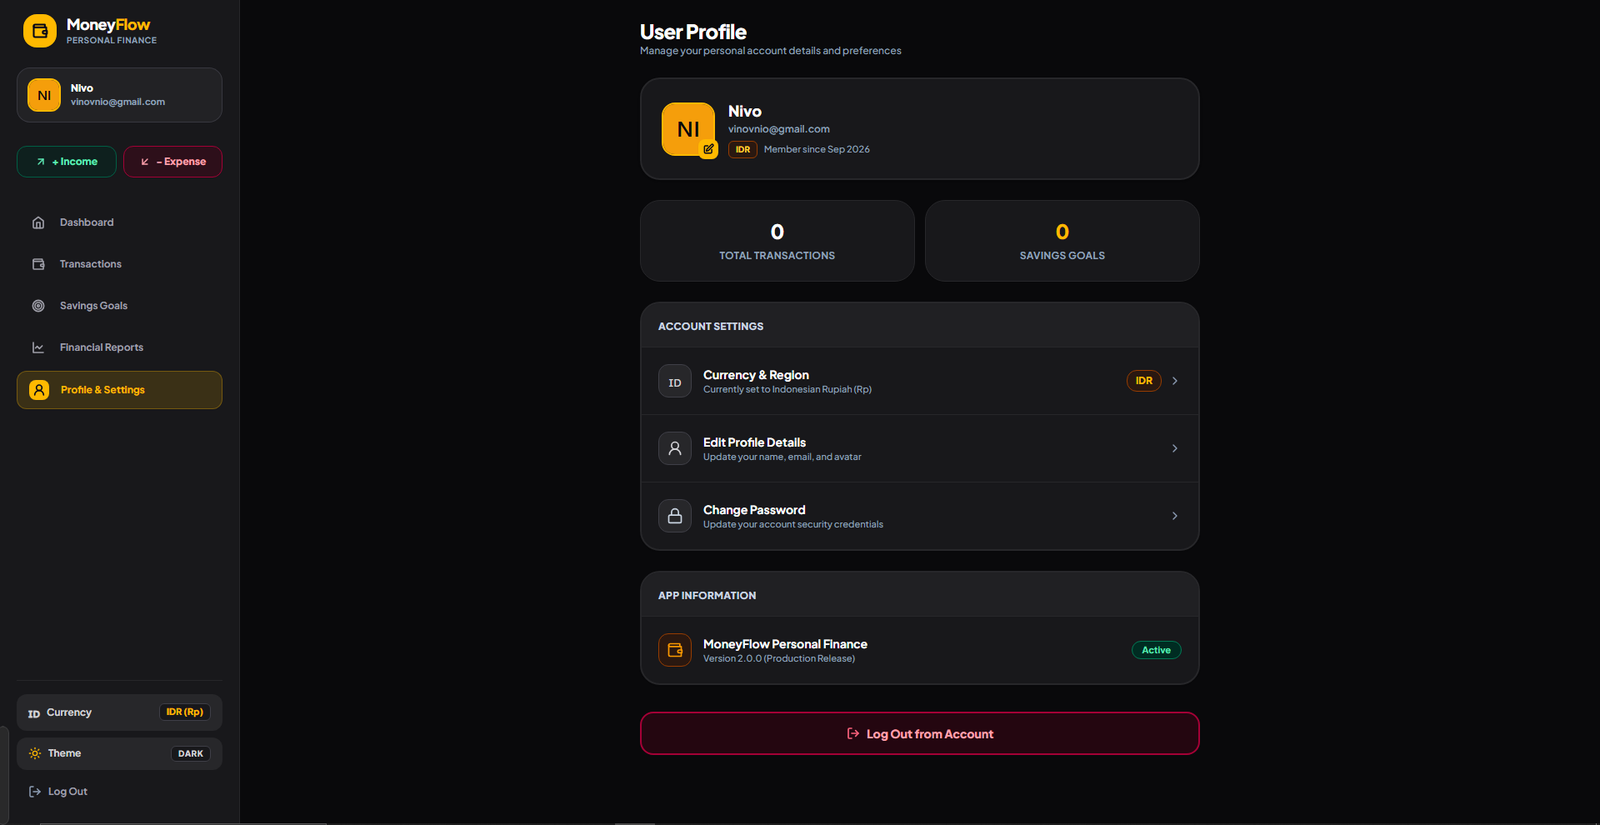Expand Edit Profile Details chevron arrow

(1175, 448)
